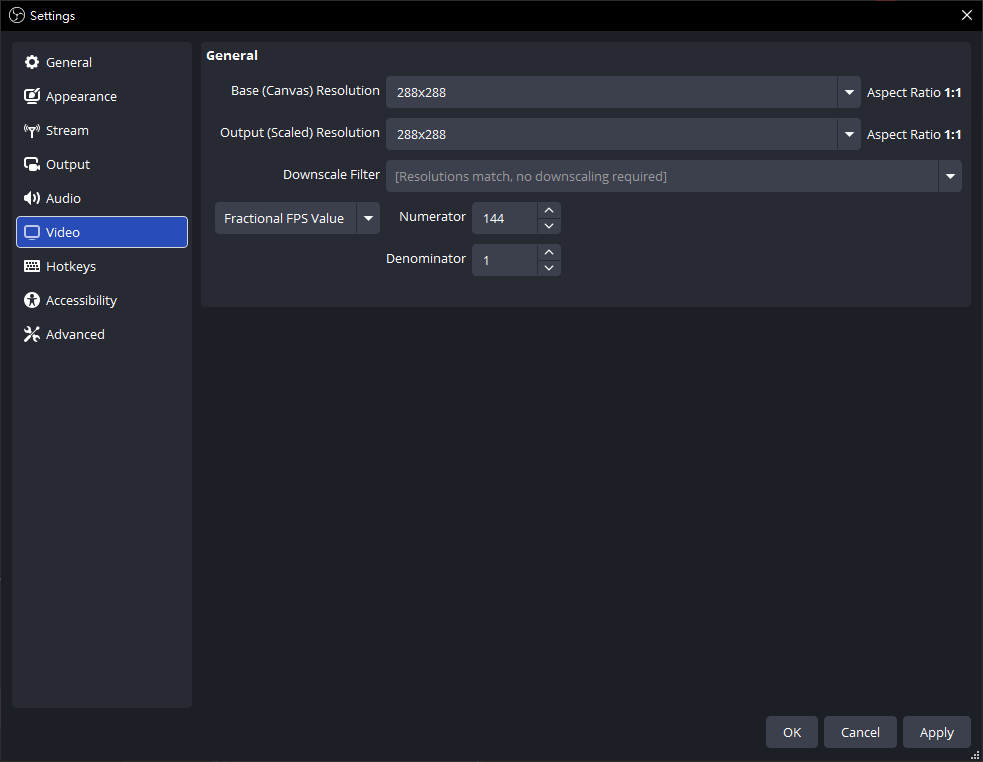Expand Output (Scaled) Resolution dropdown arrow
The height and width of the screenshot is (762, 983).
849,134
